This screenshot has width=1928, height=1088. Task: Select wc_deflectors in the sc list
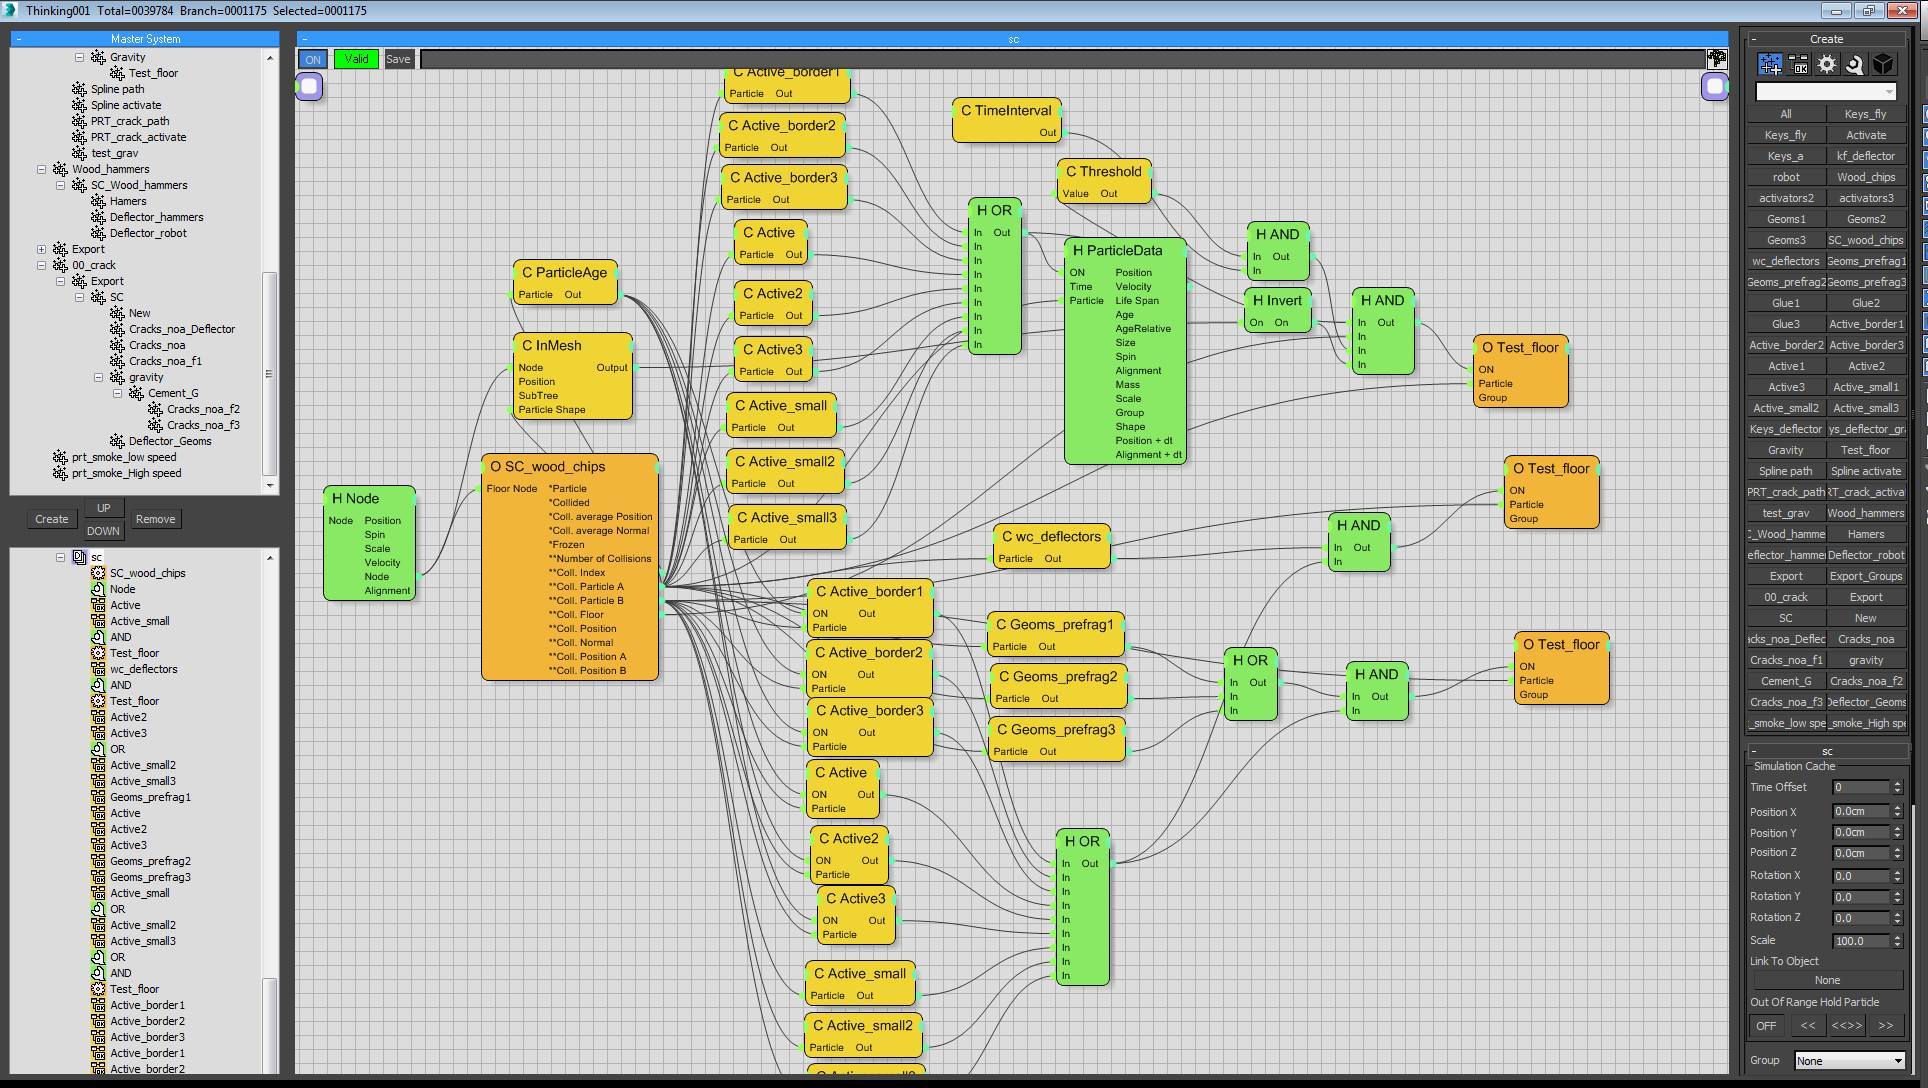(x=143, y=670)
